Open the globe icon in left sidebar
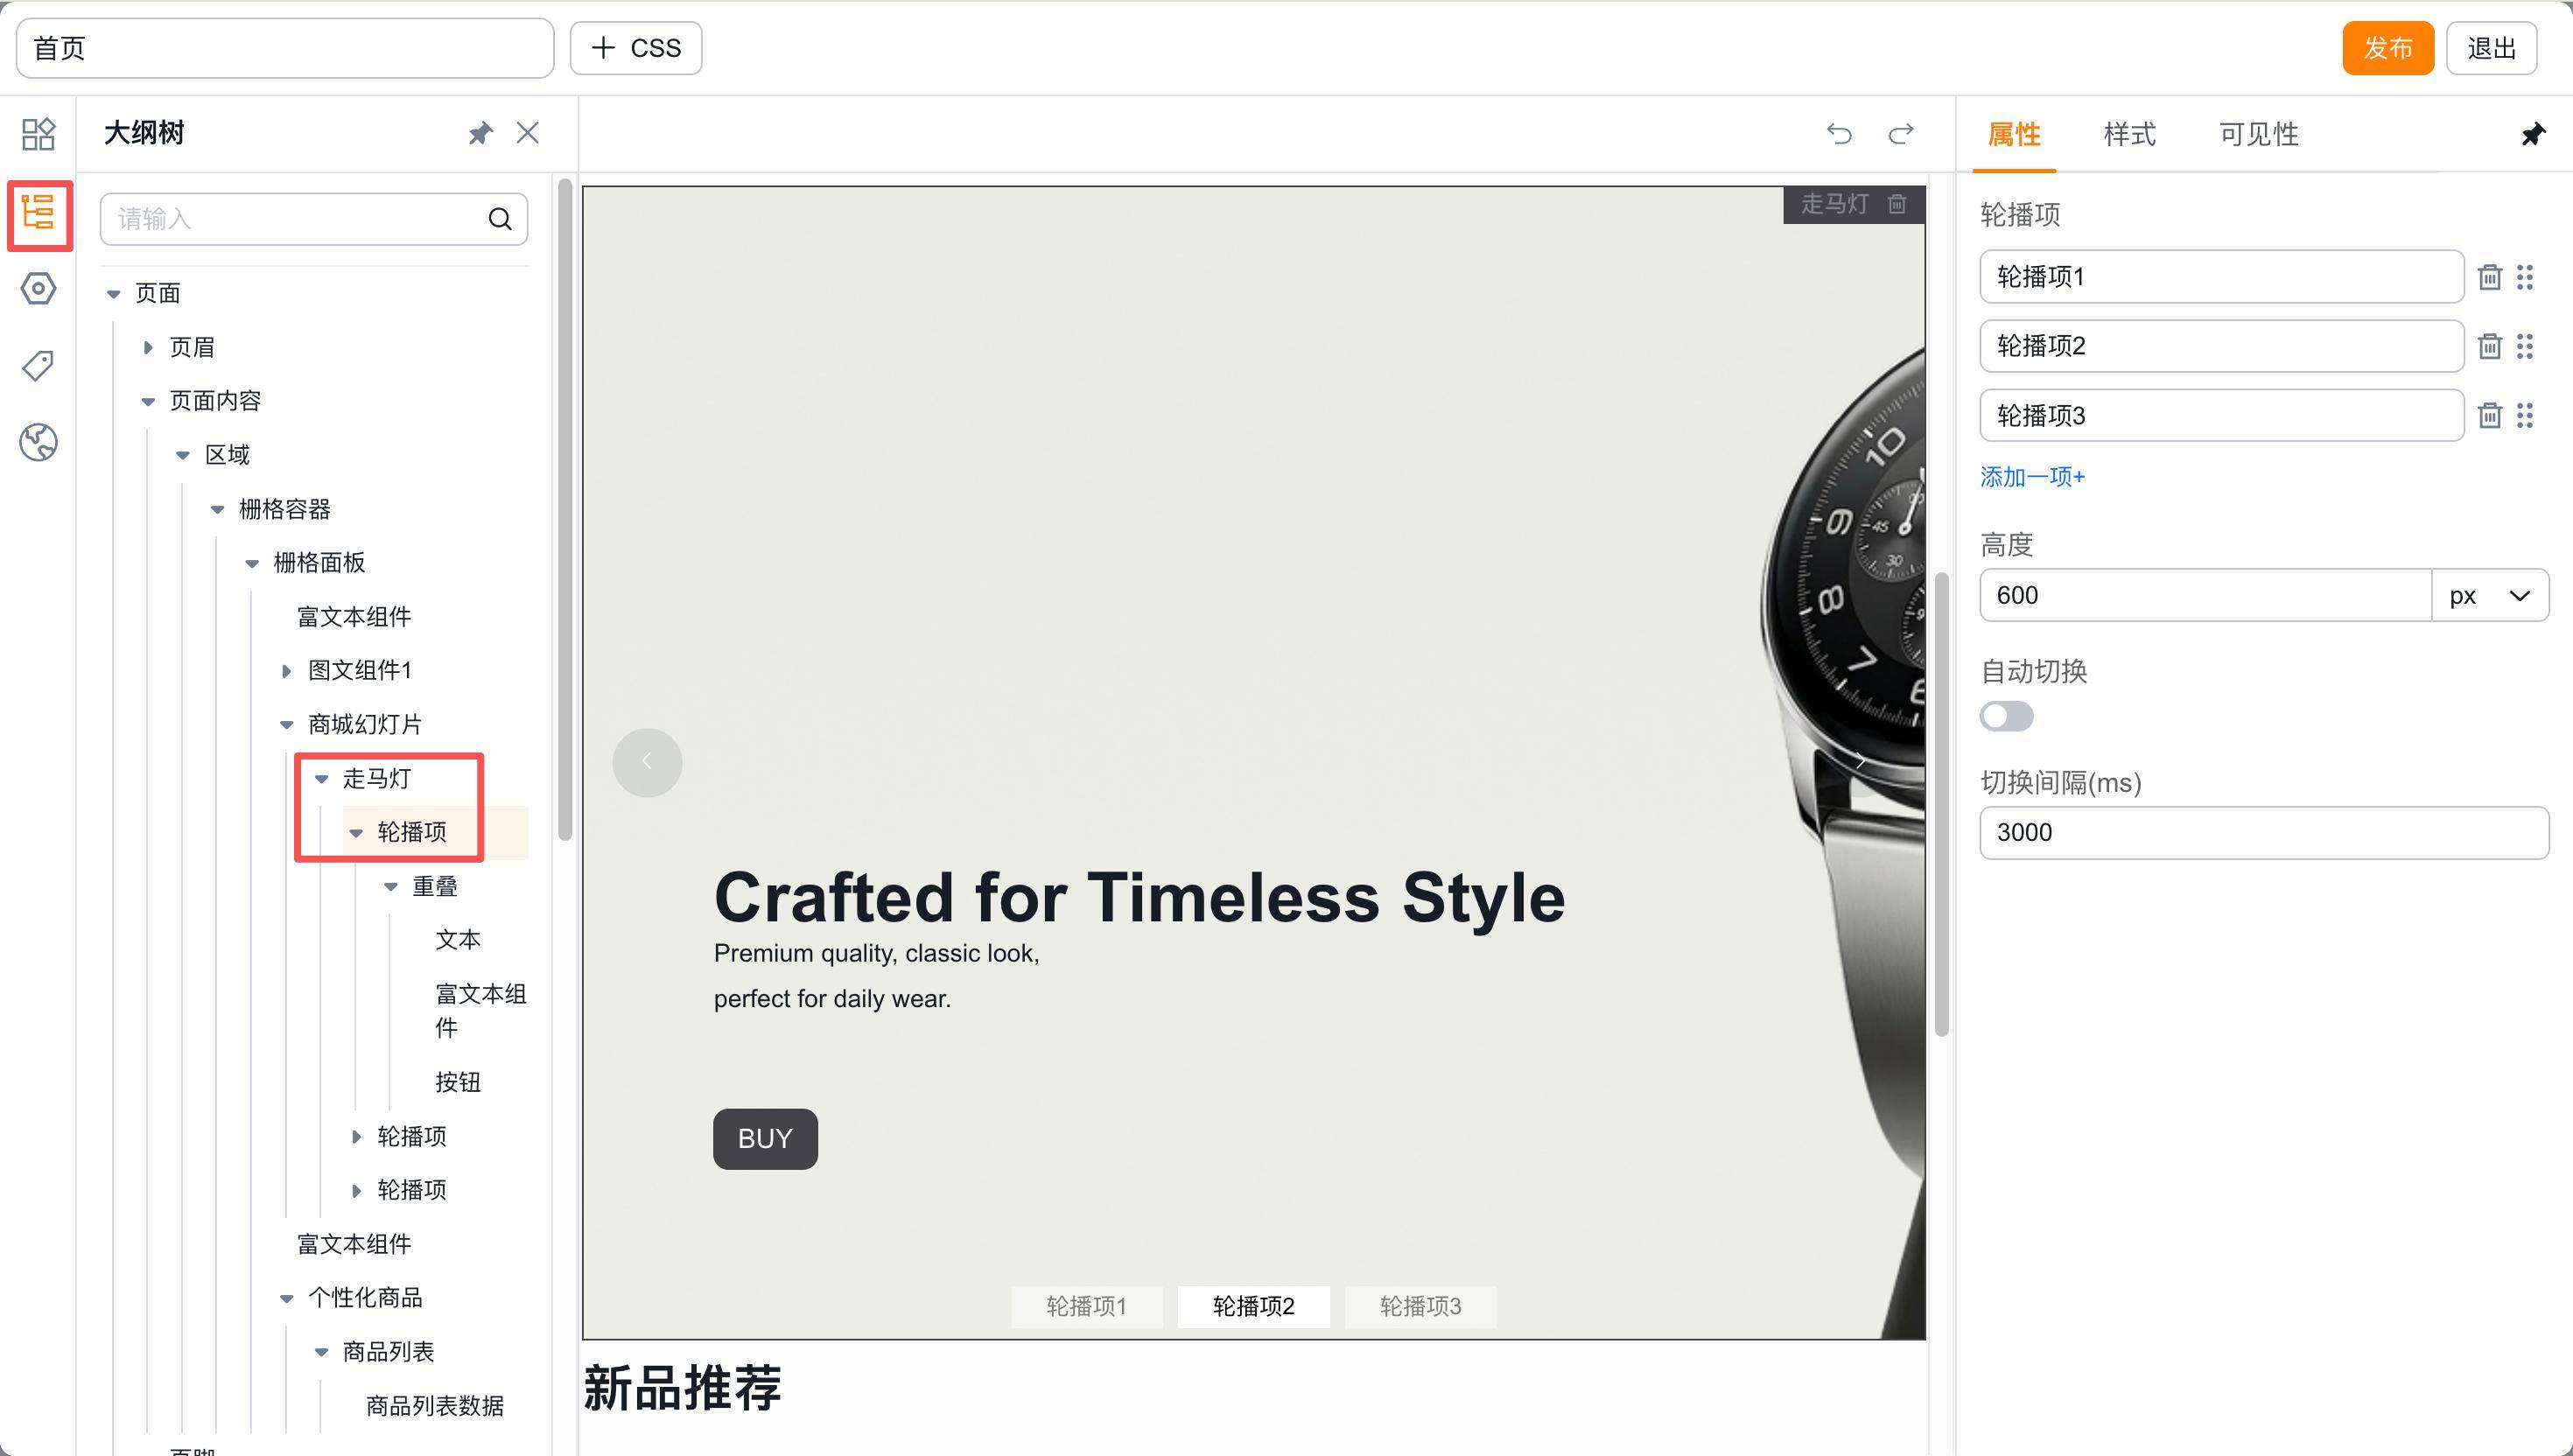The height and width of the screenshot is (1456, 2573). tap(38, 442)
